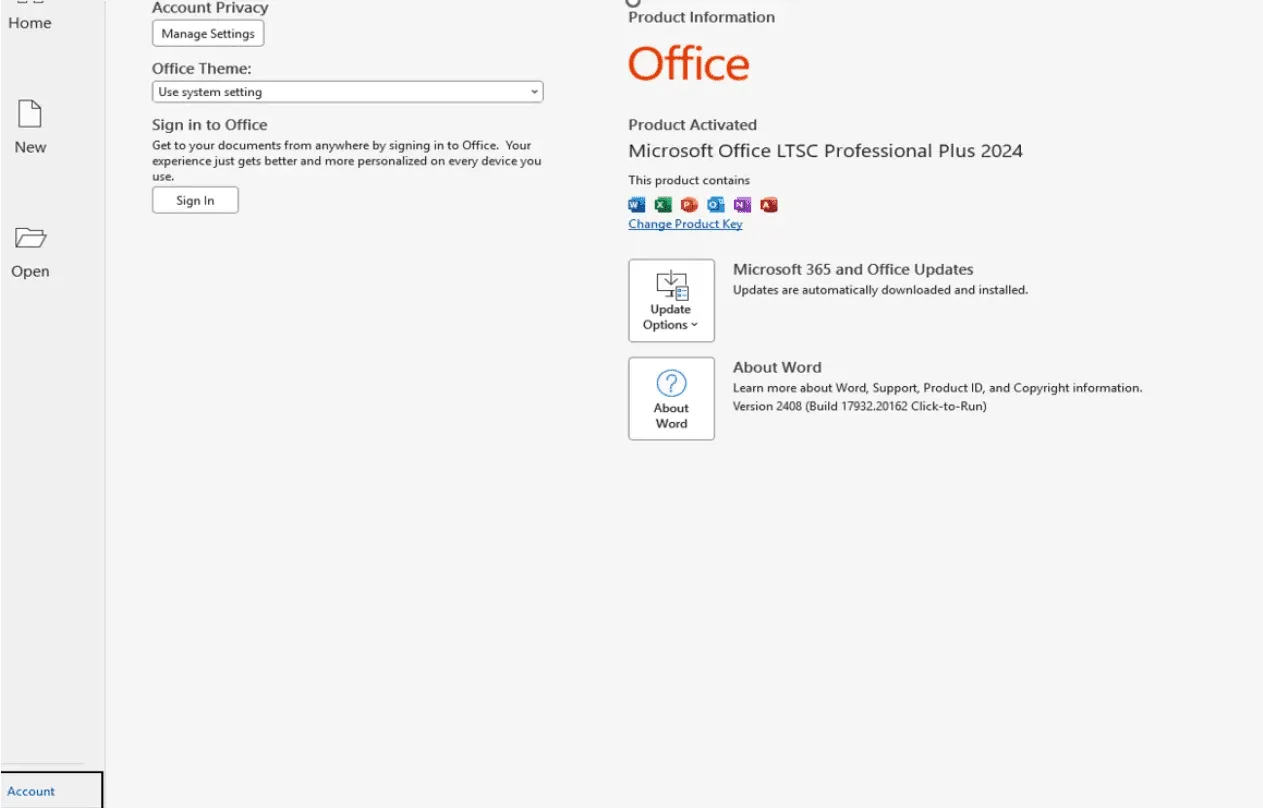Viewport: 1263px width, 808px height.
Task: Click the PowerPoint app icon
Action: [689, 205]
